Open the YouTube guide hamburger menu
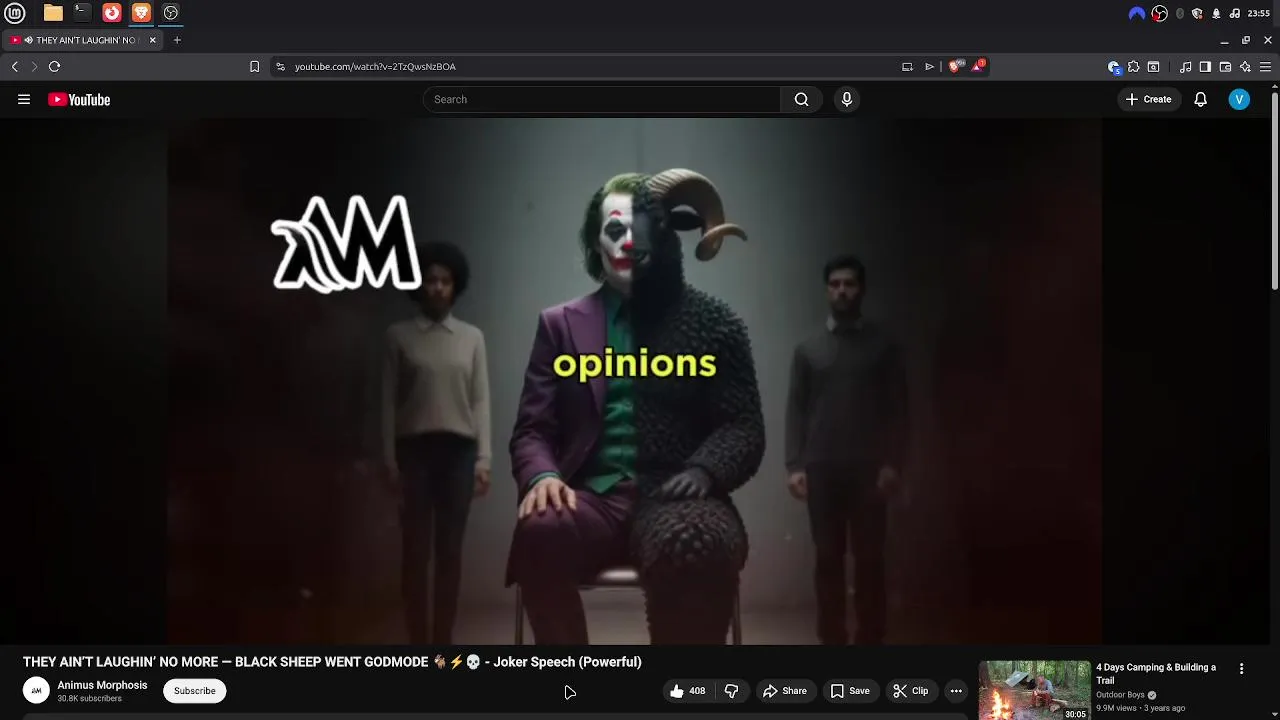 pos(24,99)
